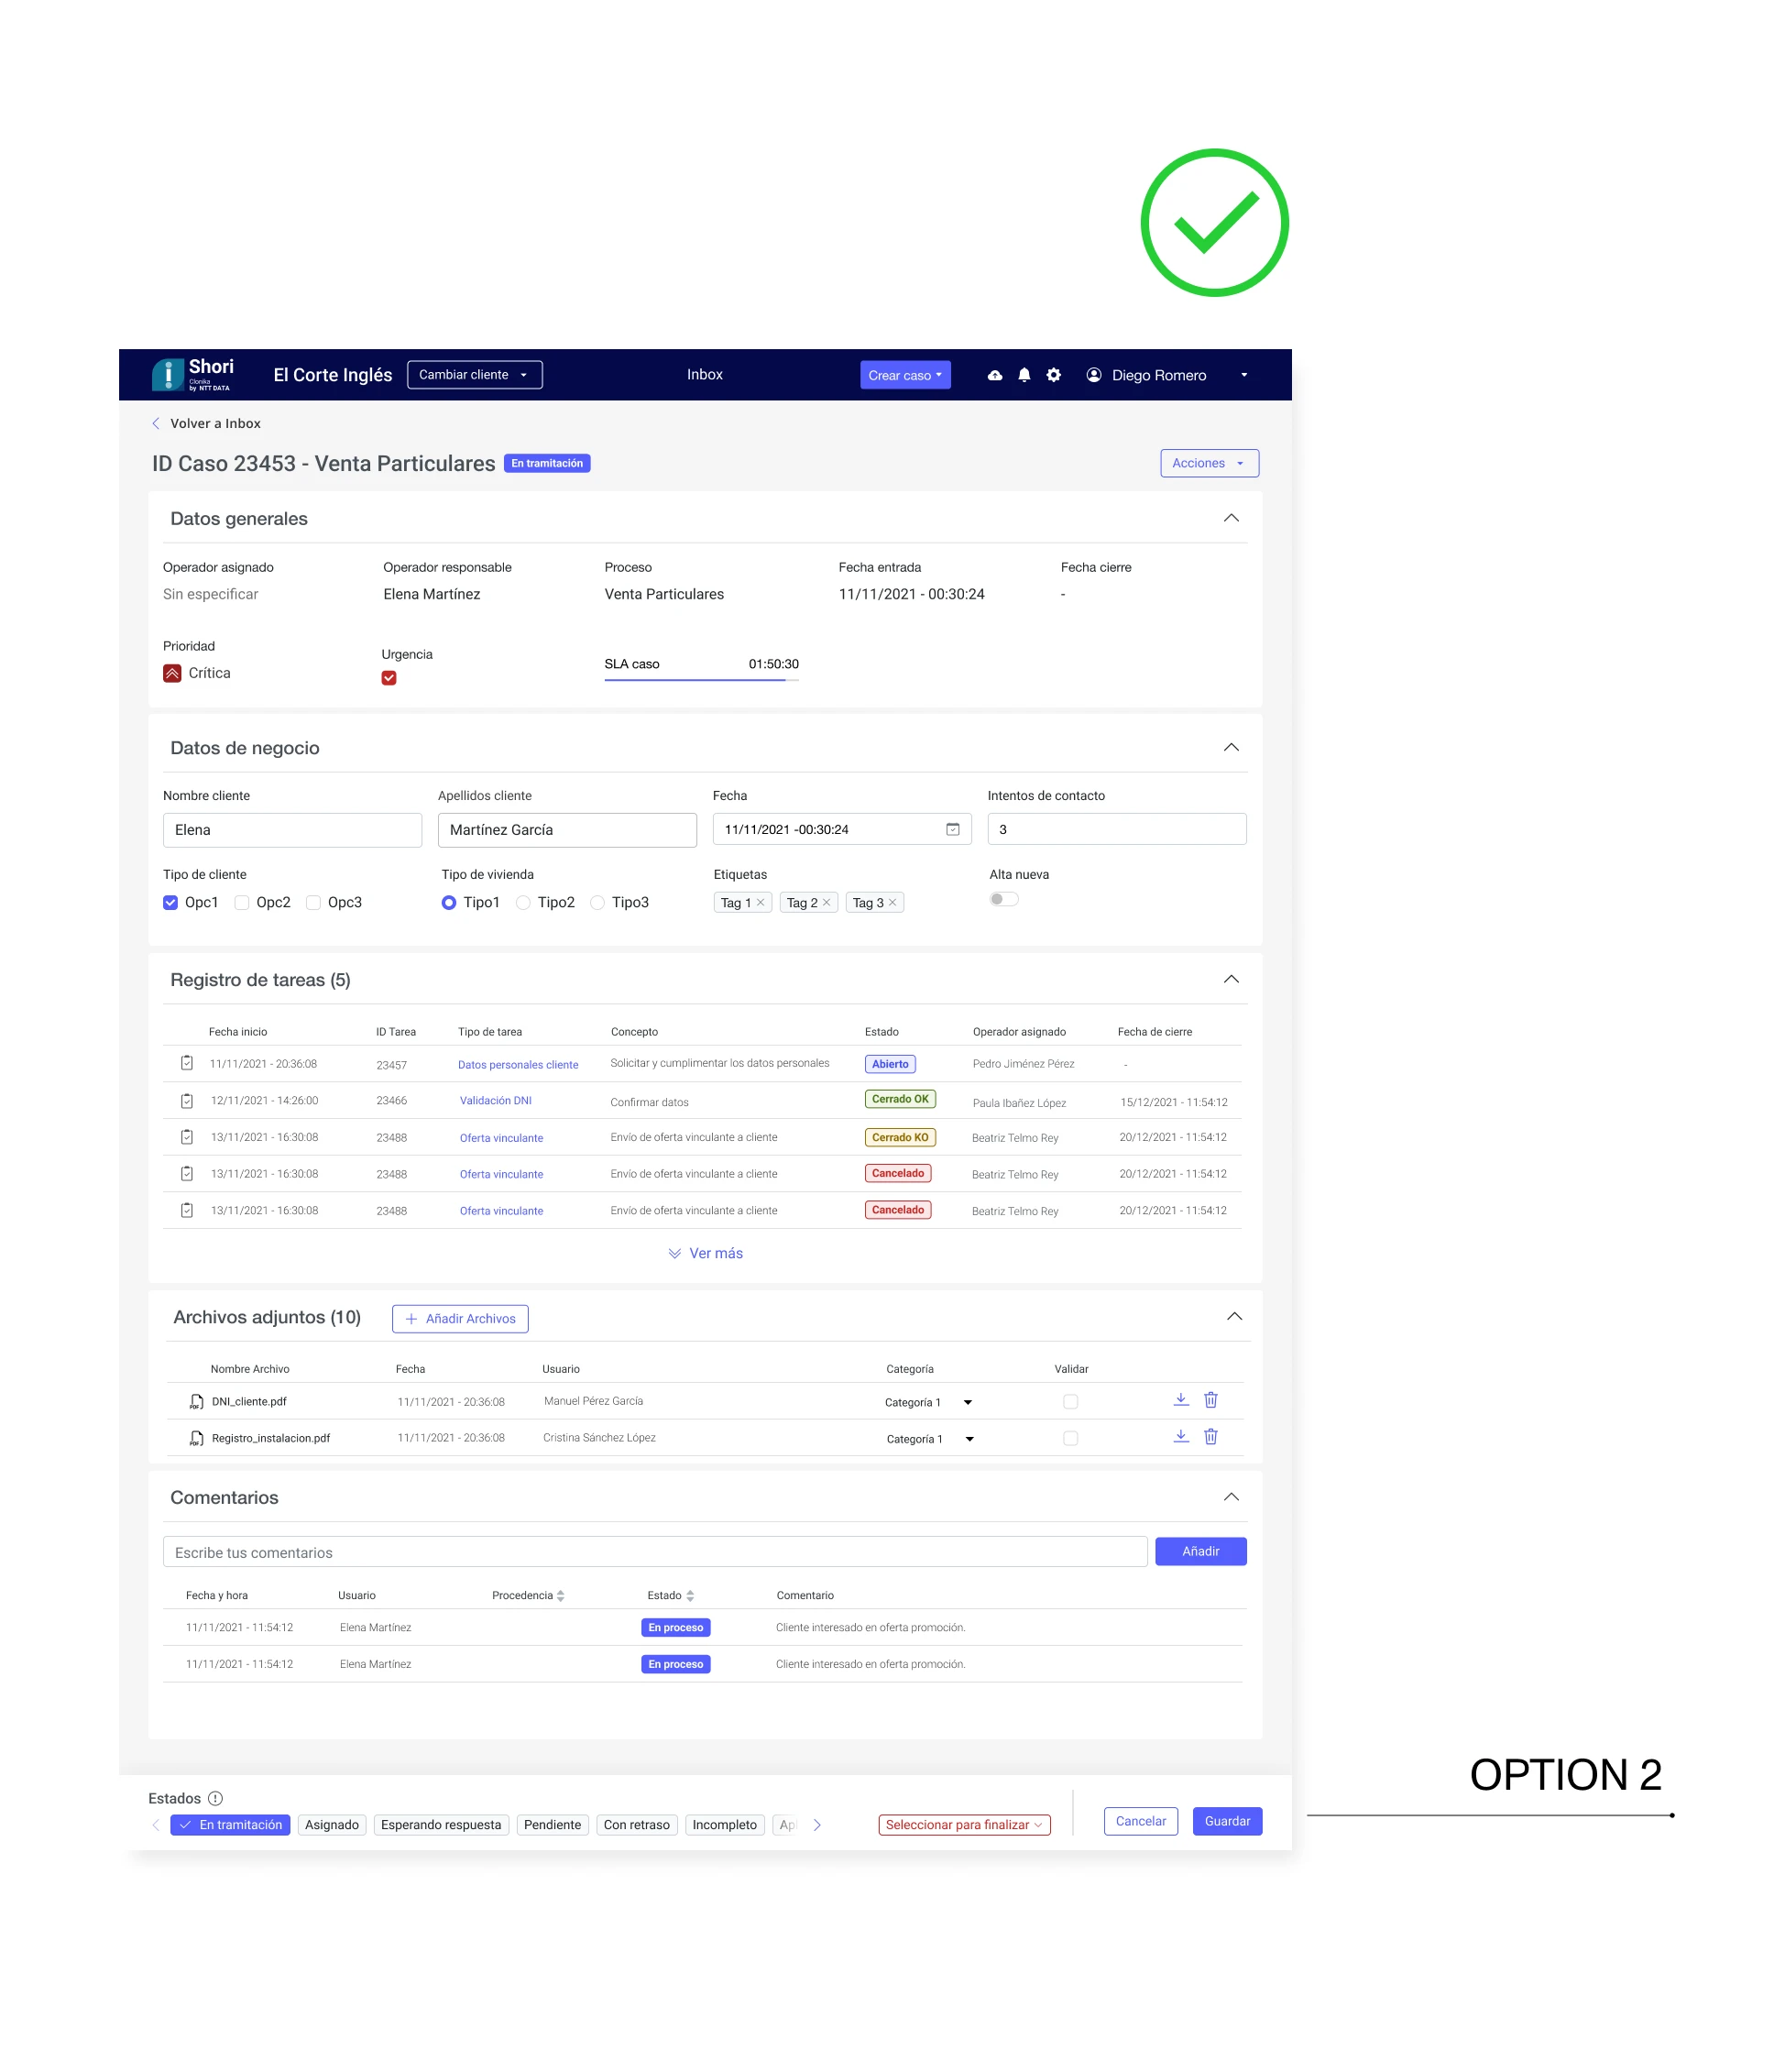Click task icon for Cerrado KO row
The image size is (1774, 2072).
[x=187, y=1137]
